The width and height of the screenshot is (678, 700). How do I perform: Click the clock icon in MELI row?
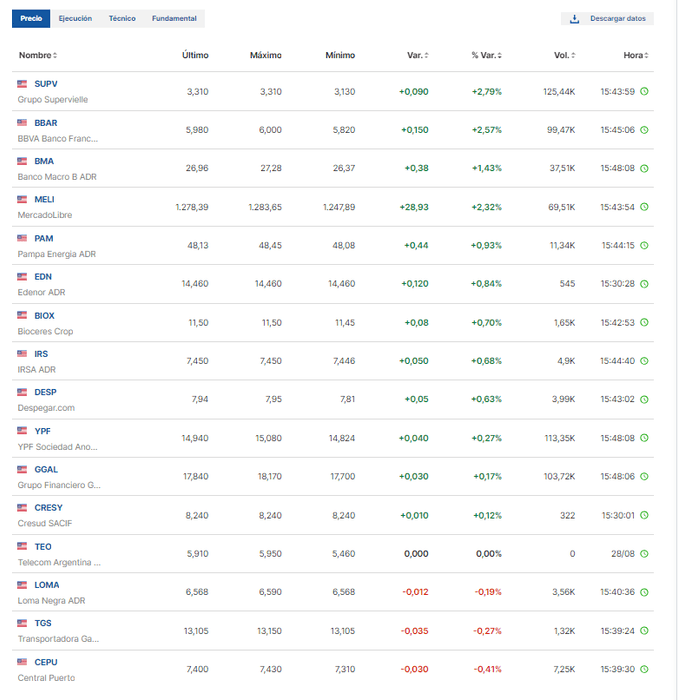pyautogui.click(x=644, y=207)
